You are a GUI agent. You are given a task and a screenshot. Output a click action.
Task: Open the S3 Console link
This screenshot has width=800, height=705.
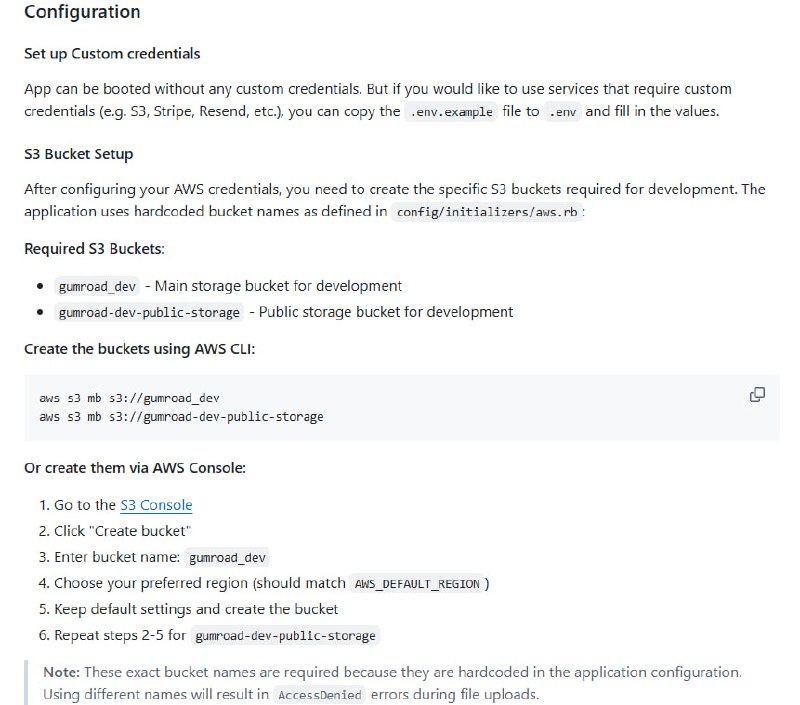(x=156, y=505)
